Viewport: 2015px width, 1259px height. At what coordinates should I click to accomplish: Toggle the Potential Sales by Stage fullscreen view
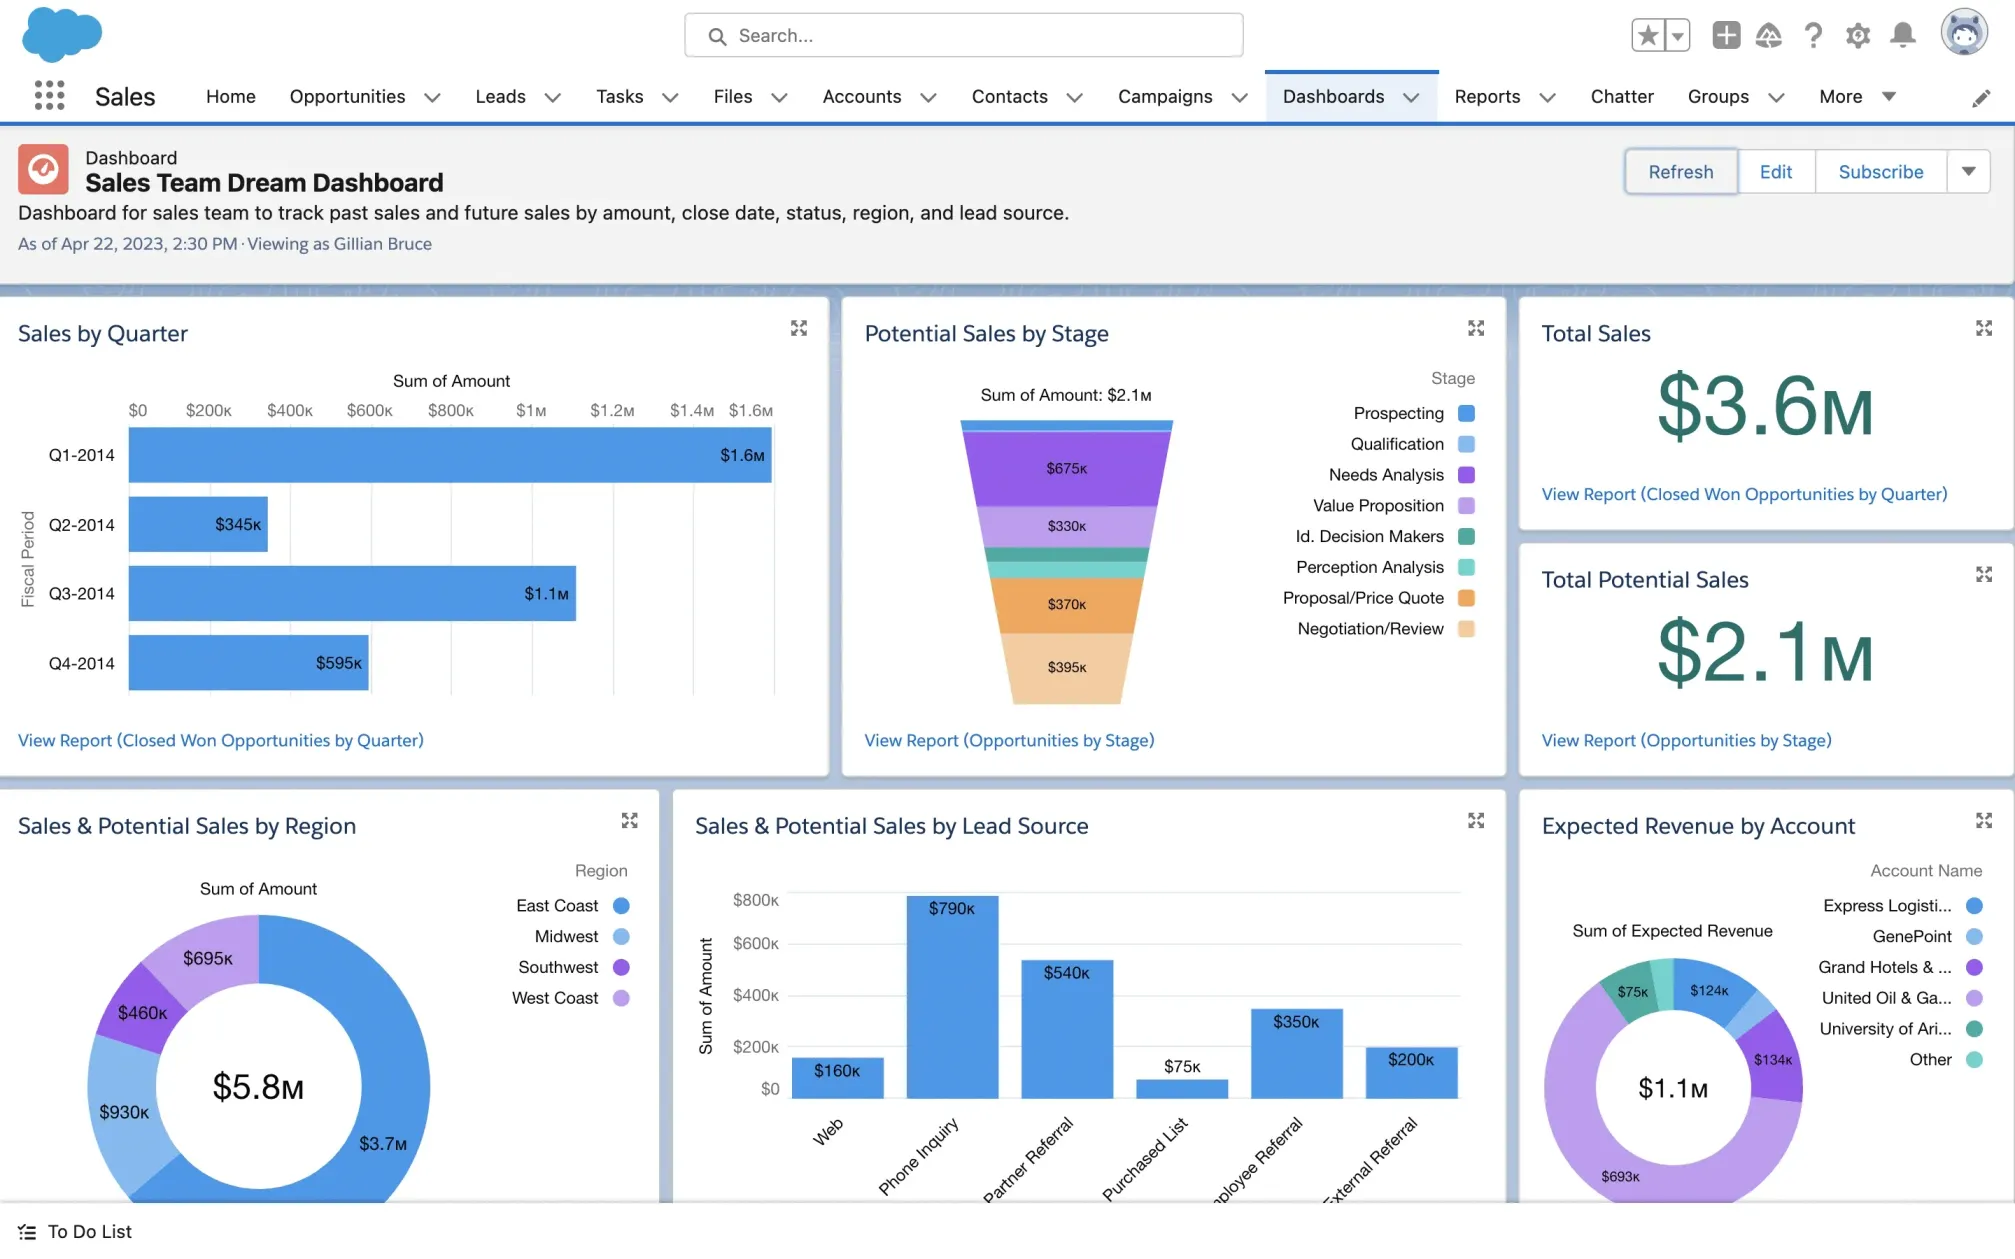coord(1476,328)
